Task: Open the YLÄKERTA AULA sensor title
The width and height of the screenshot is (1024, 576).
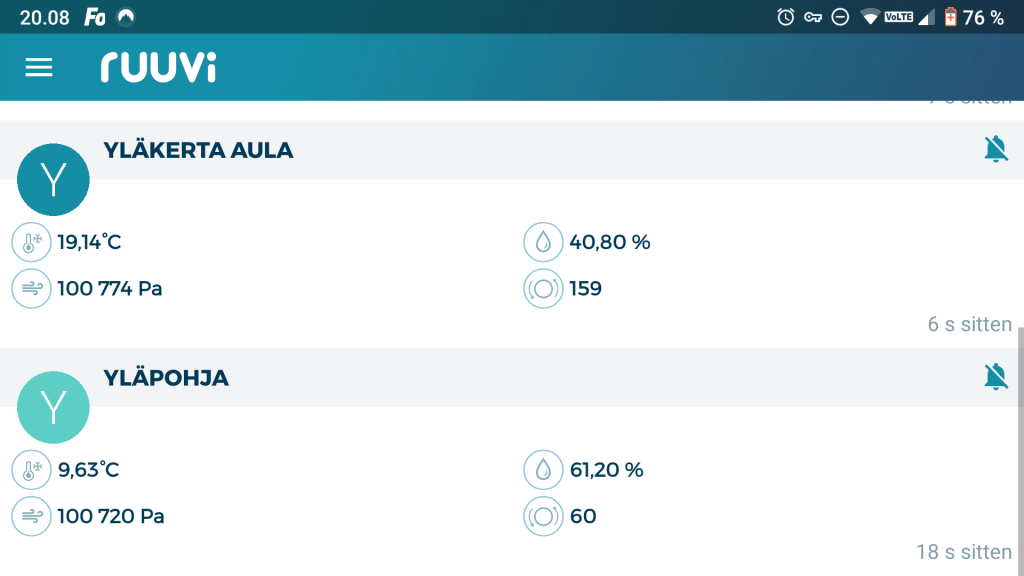Action: click(x=198, y=151)
